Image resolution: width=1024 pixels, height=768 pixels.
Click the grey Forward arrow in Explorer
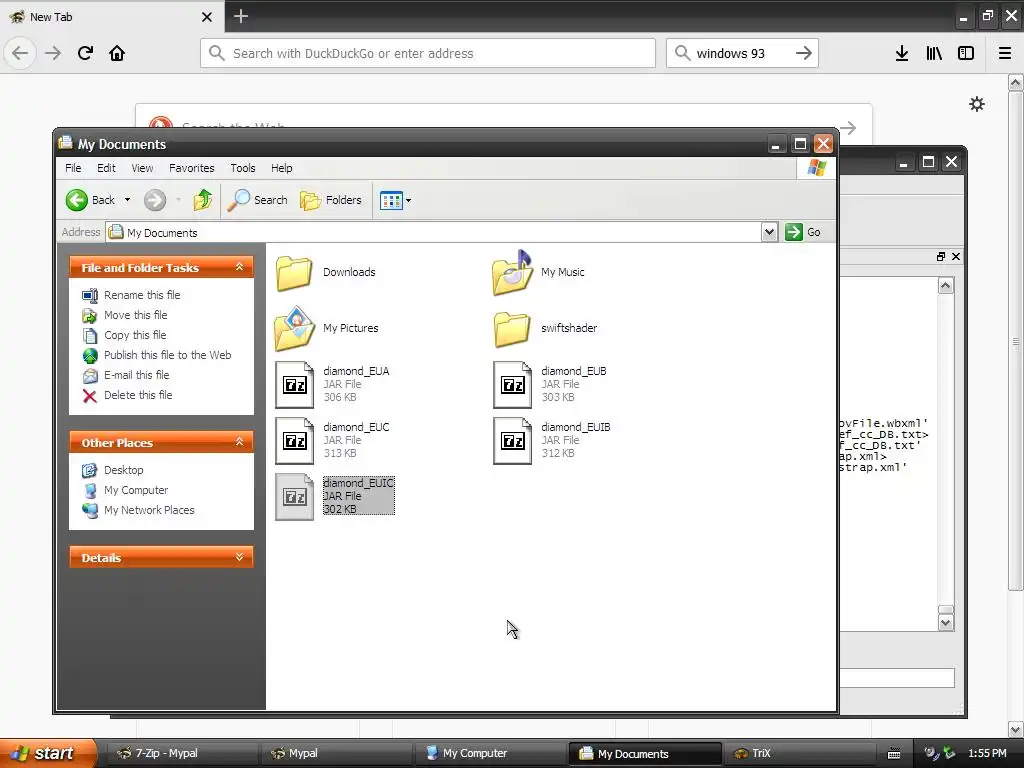155,200
